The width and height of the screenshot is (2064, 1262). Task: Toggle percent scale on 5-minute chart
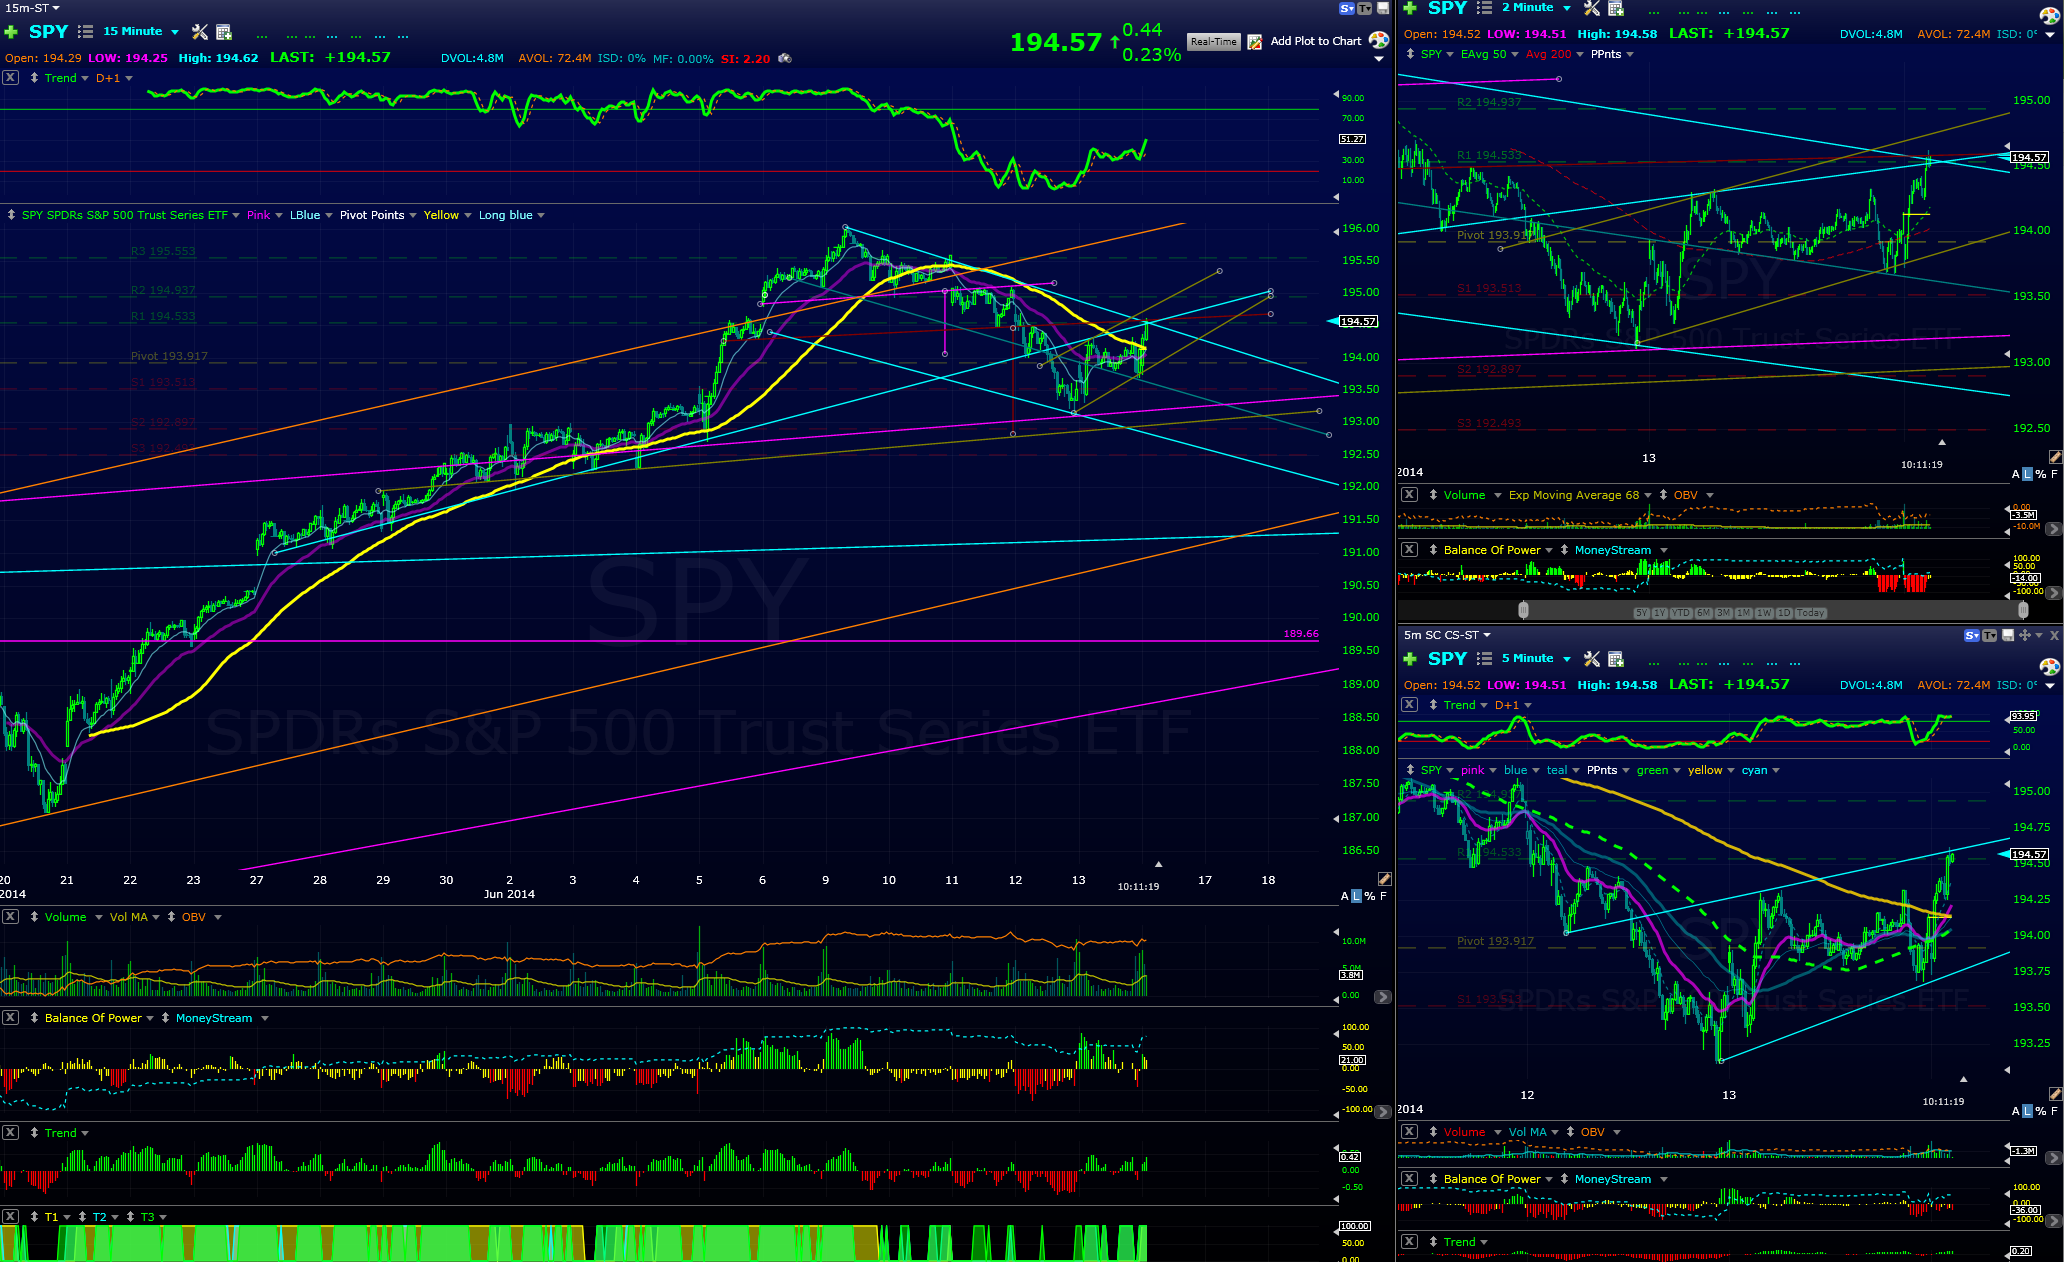point(2041,1112)
